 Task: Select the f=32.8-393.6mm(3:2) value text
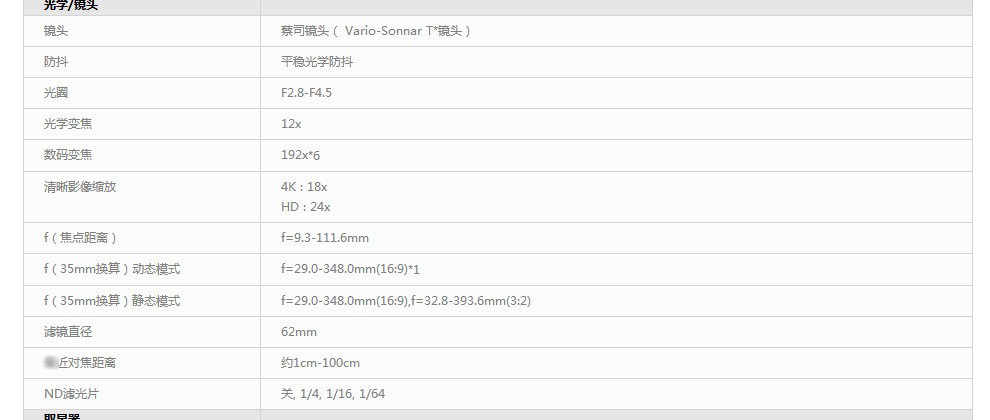pos(471,301)
